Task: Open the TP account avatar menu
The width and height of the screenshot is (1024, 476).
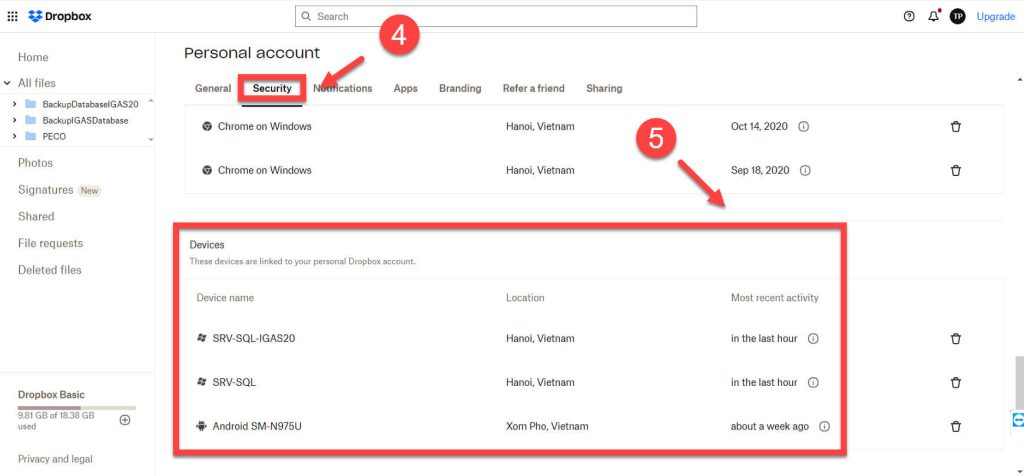Action: [x=957, y=16]
